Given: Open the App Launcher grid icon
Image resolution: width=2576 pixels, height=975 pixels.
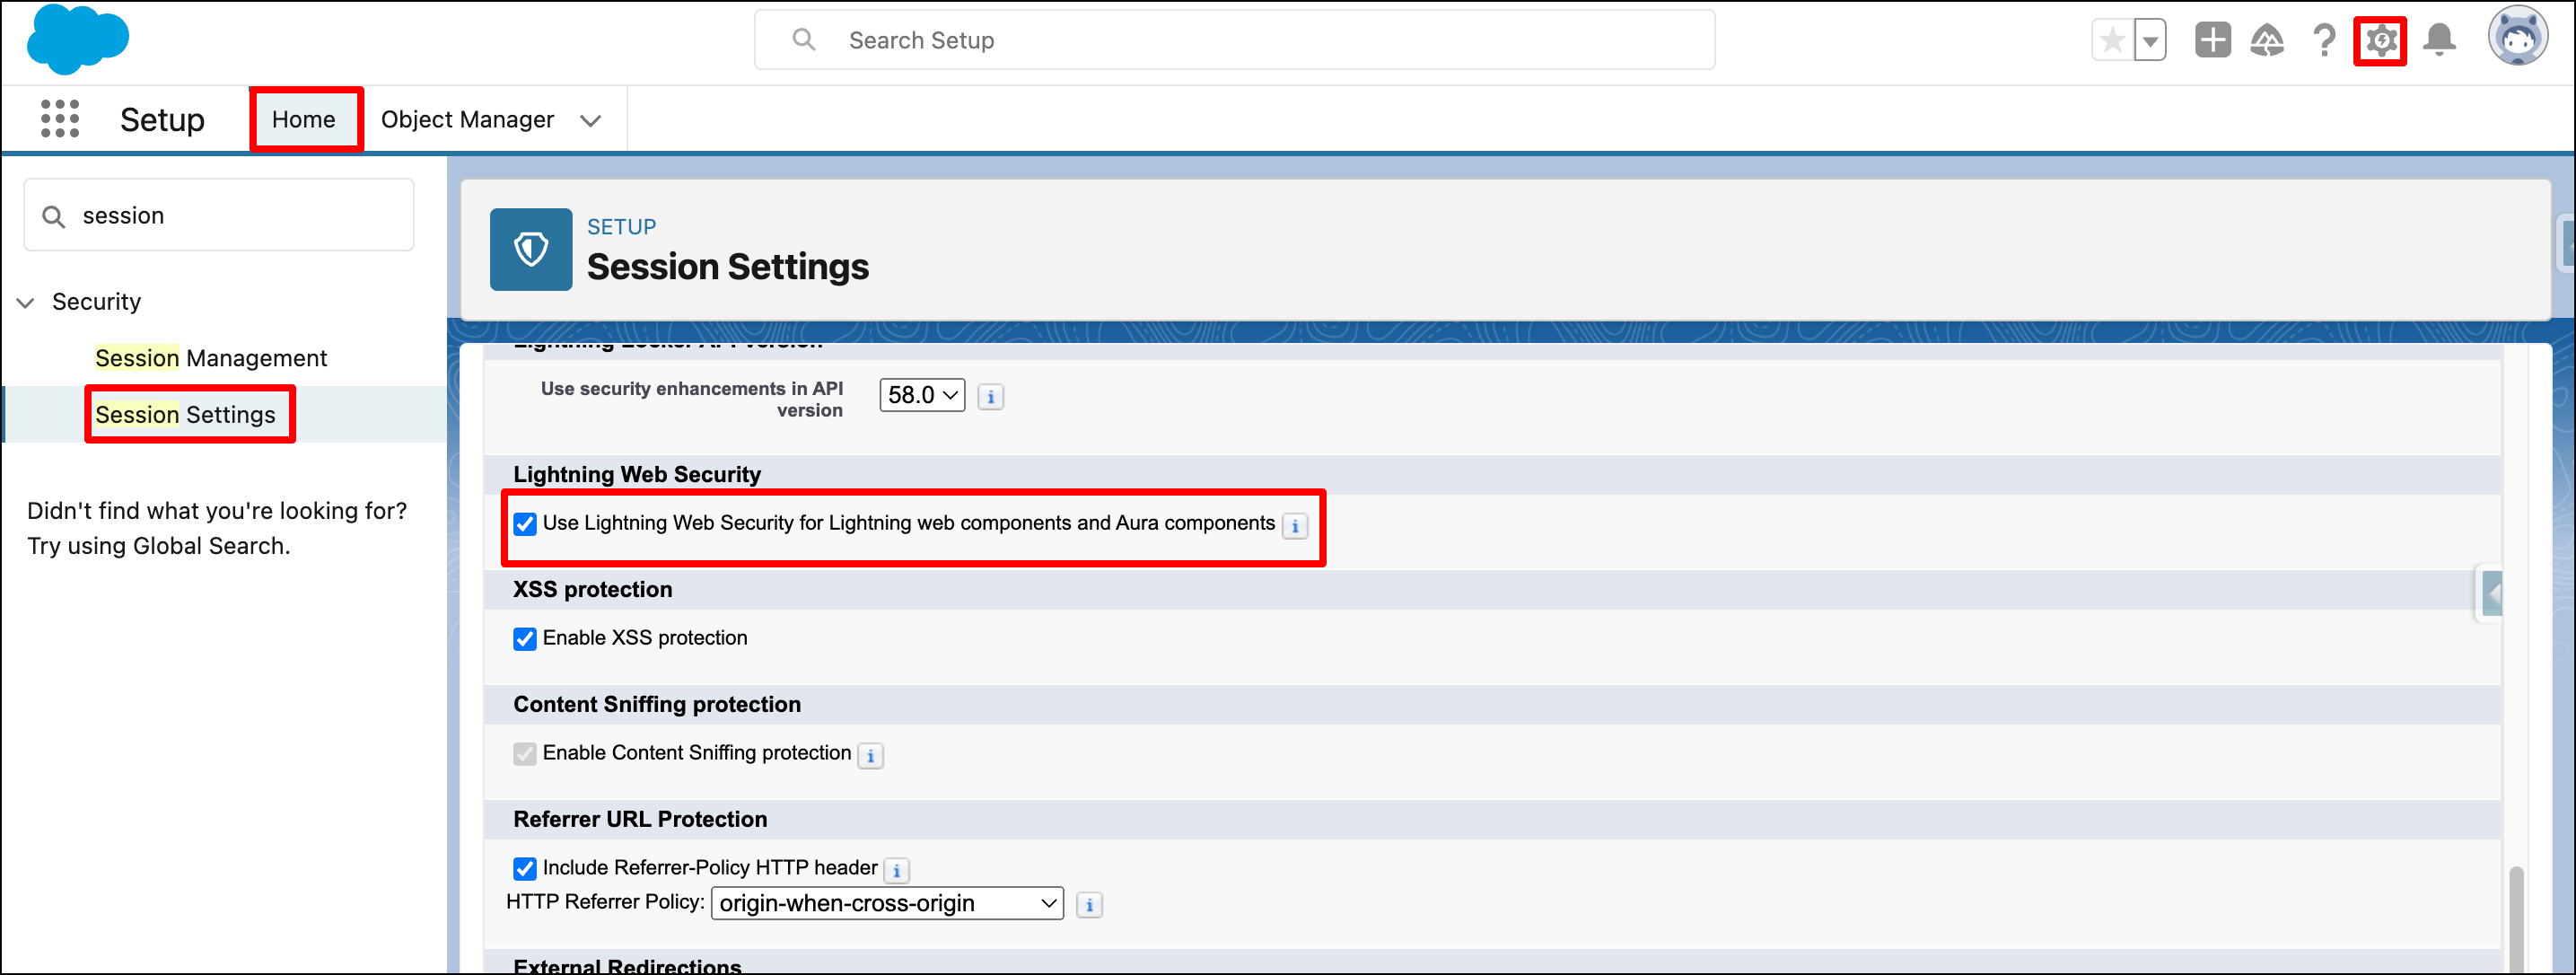Looking at the screenshot, I should [x=60, y=119].
